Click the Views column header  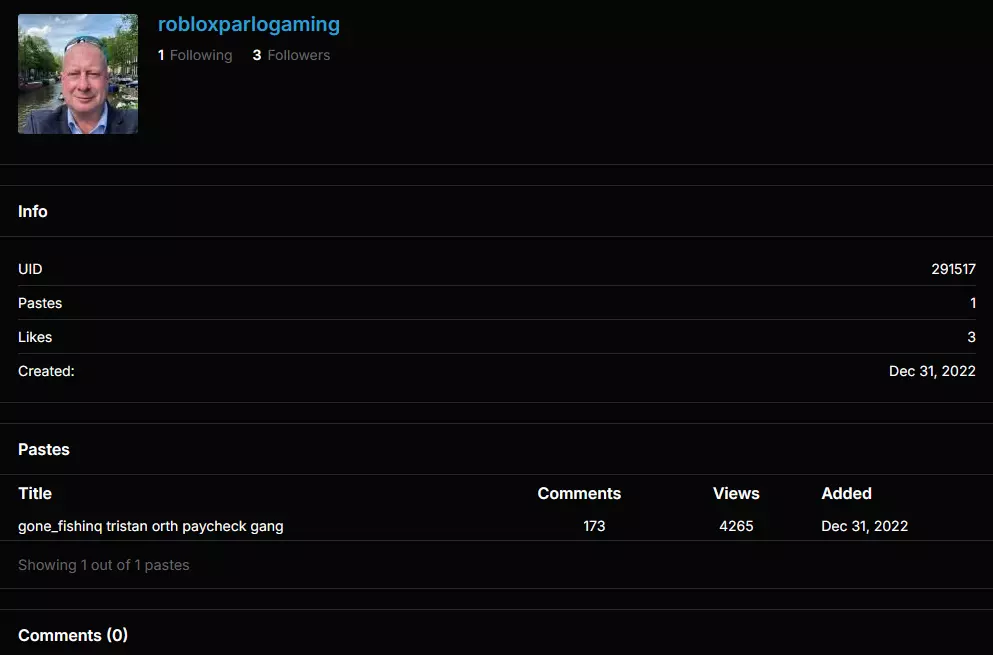[736, 493]
